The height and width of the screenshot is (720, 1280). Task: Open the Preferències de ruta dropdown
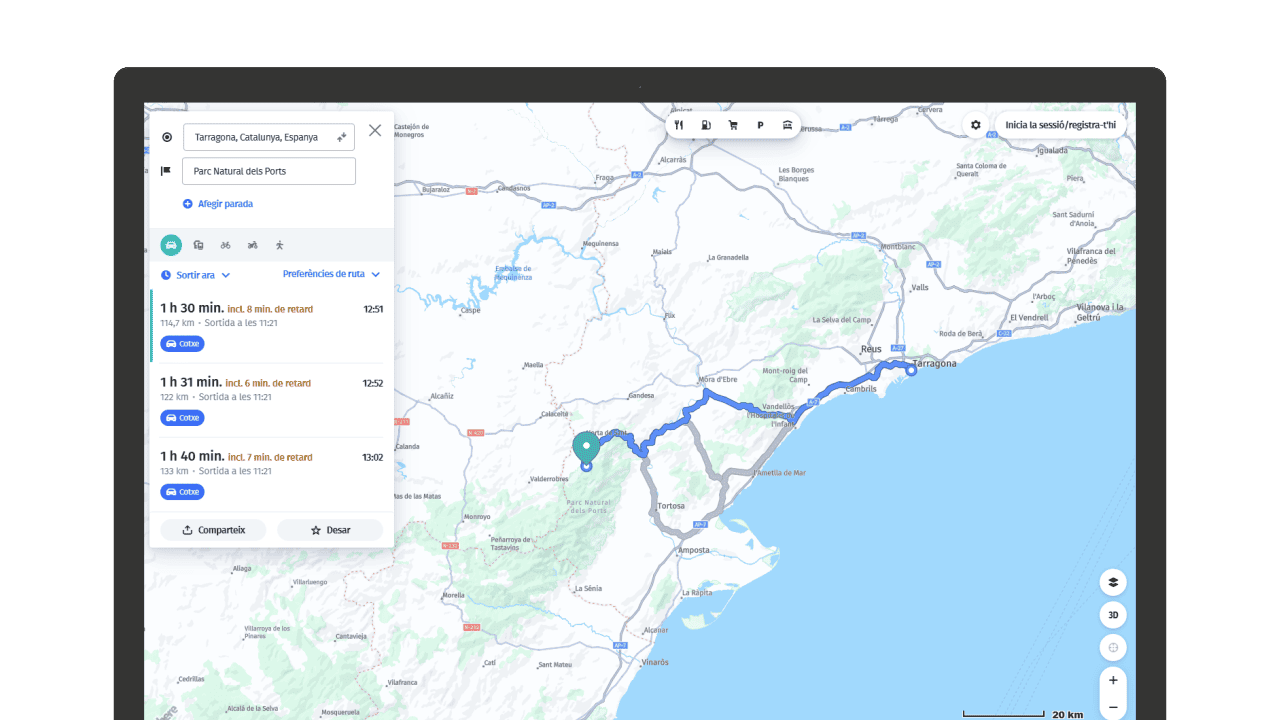click(x=330, y=273)
